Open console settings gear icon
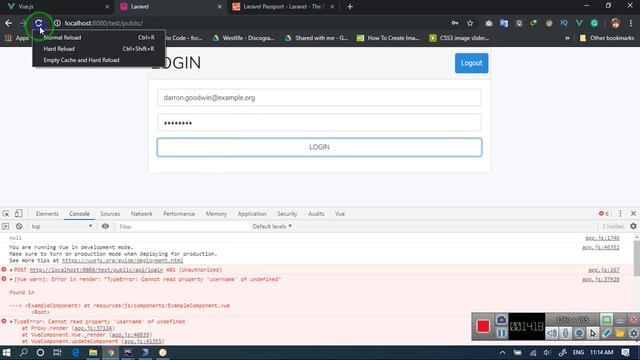640x360 pixels. pos(633,226)
